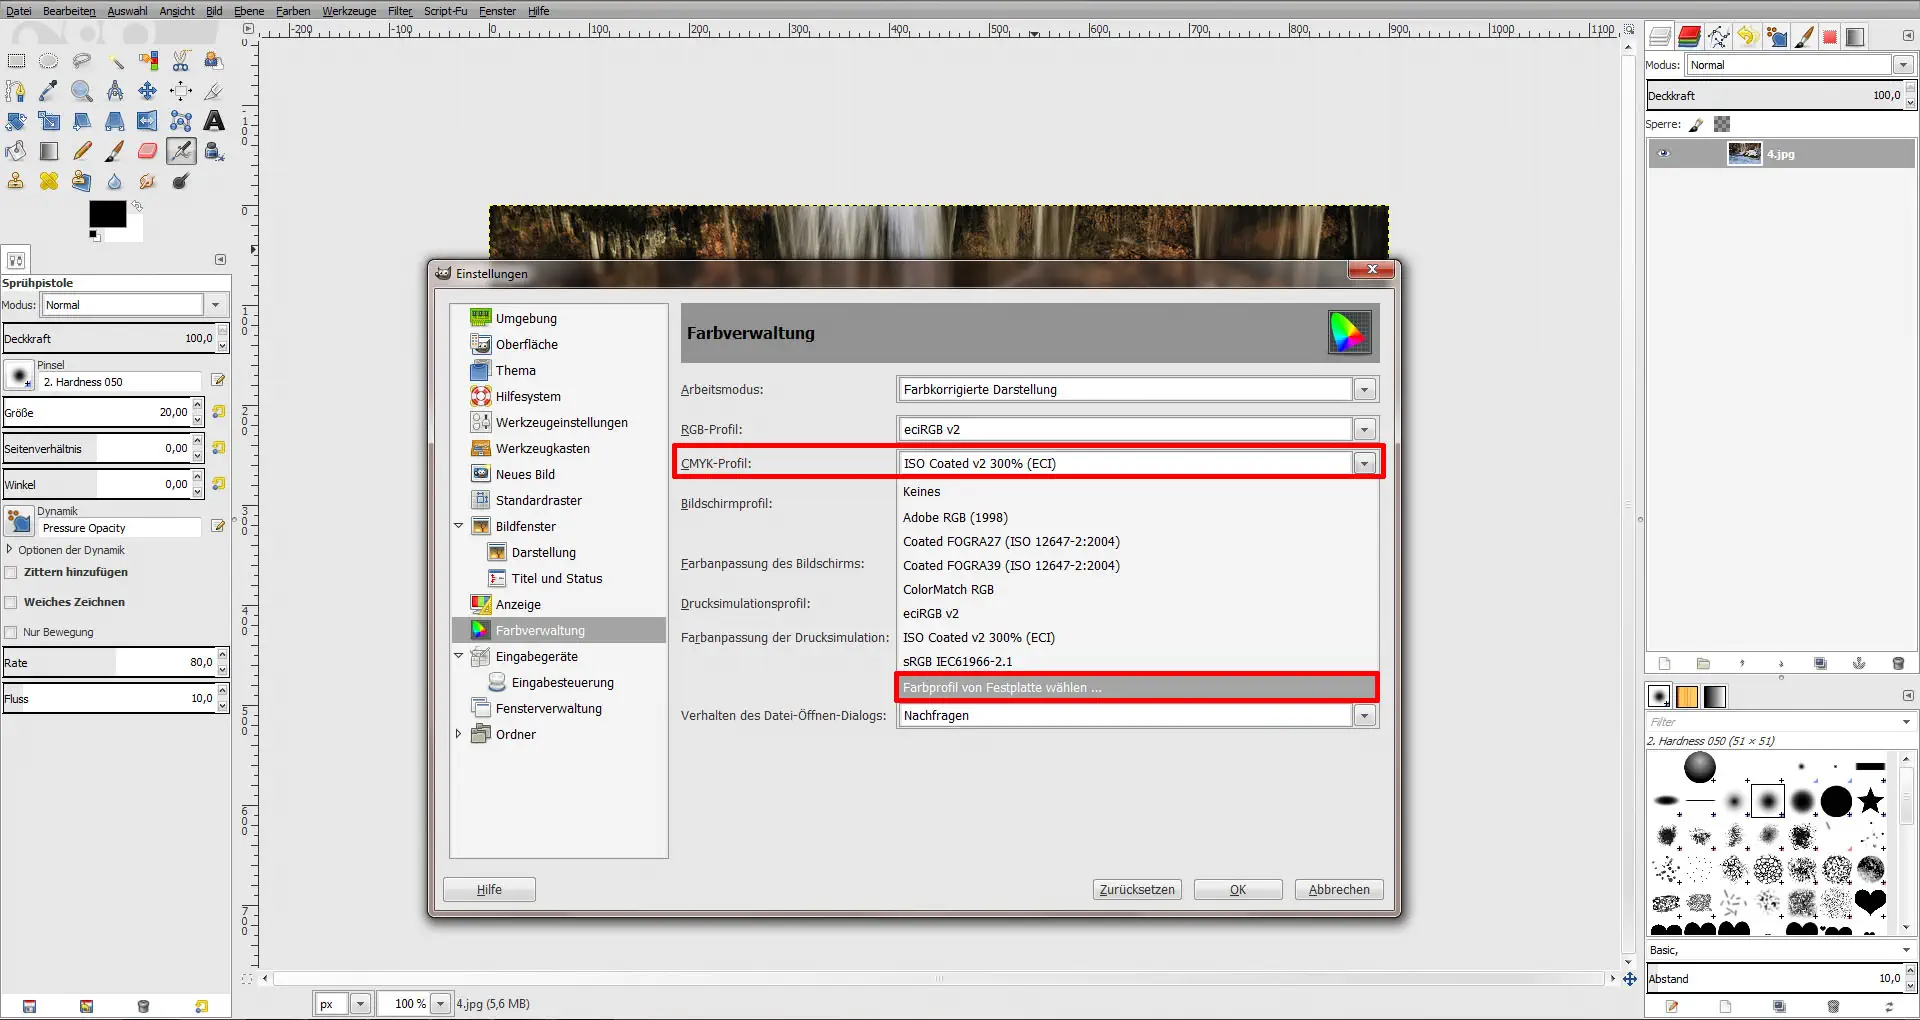Activate the Fuzzy Select magic wand tool
1920x1020 pixels.
116,60
